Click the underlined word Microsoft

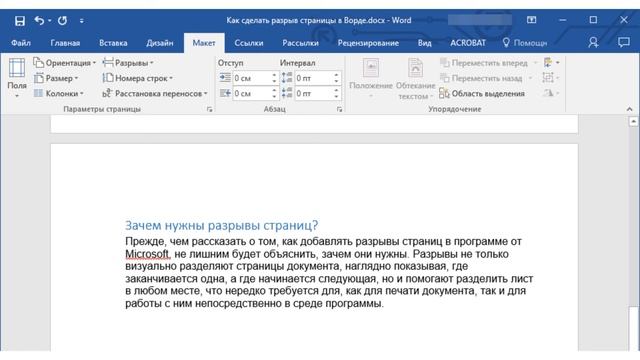[147, 254]
